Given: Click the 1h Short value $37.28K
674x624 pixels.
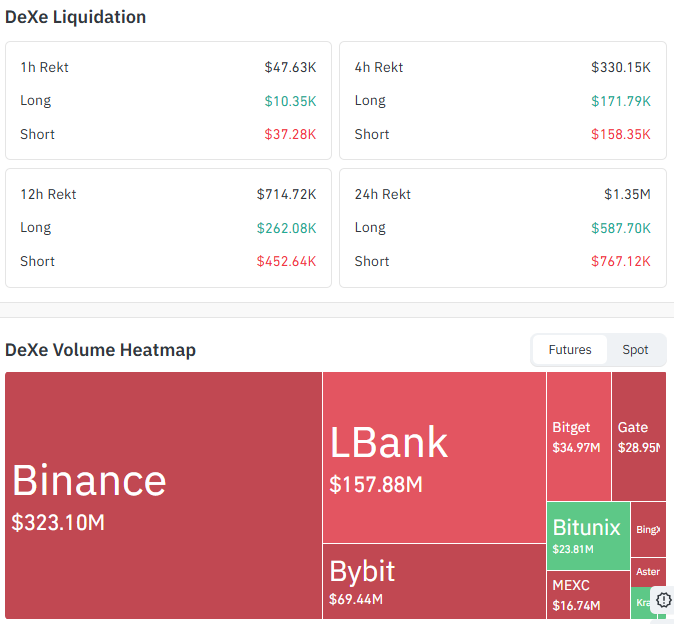Looking at the screenshot, I should (x=290, y=135).
